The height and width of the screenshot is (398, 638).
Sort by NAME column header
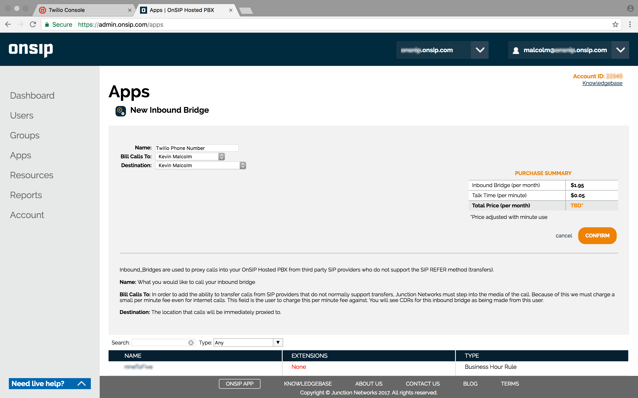195,356
